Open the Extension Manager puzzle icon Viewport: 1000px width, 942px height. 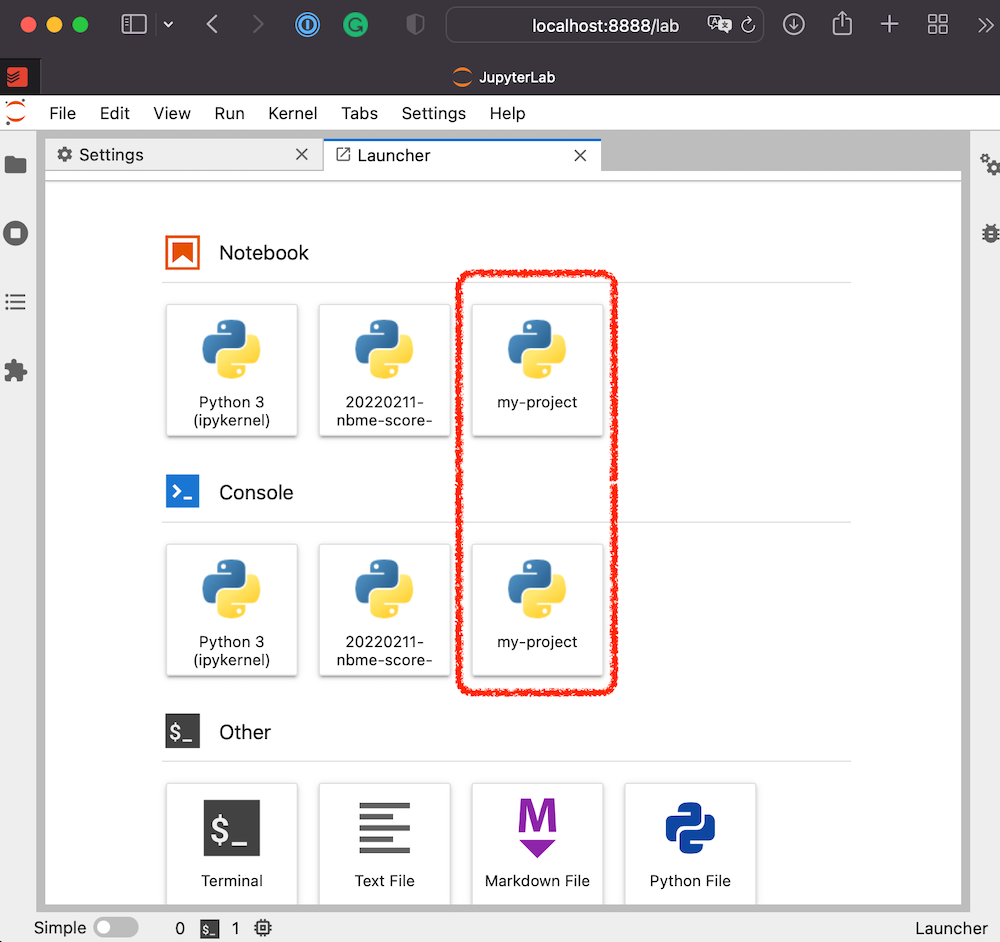(x=16, y=371)
